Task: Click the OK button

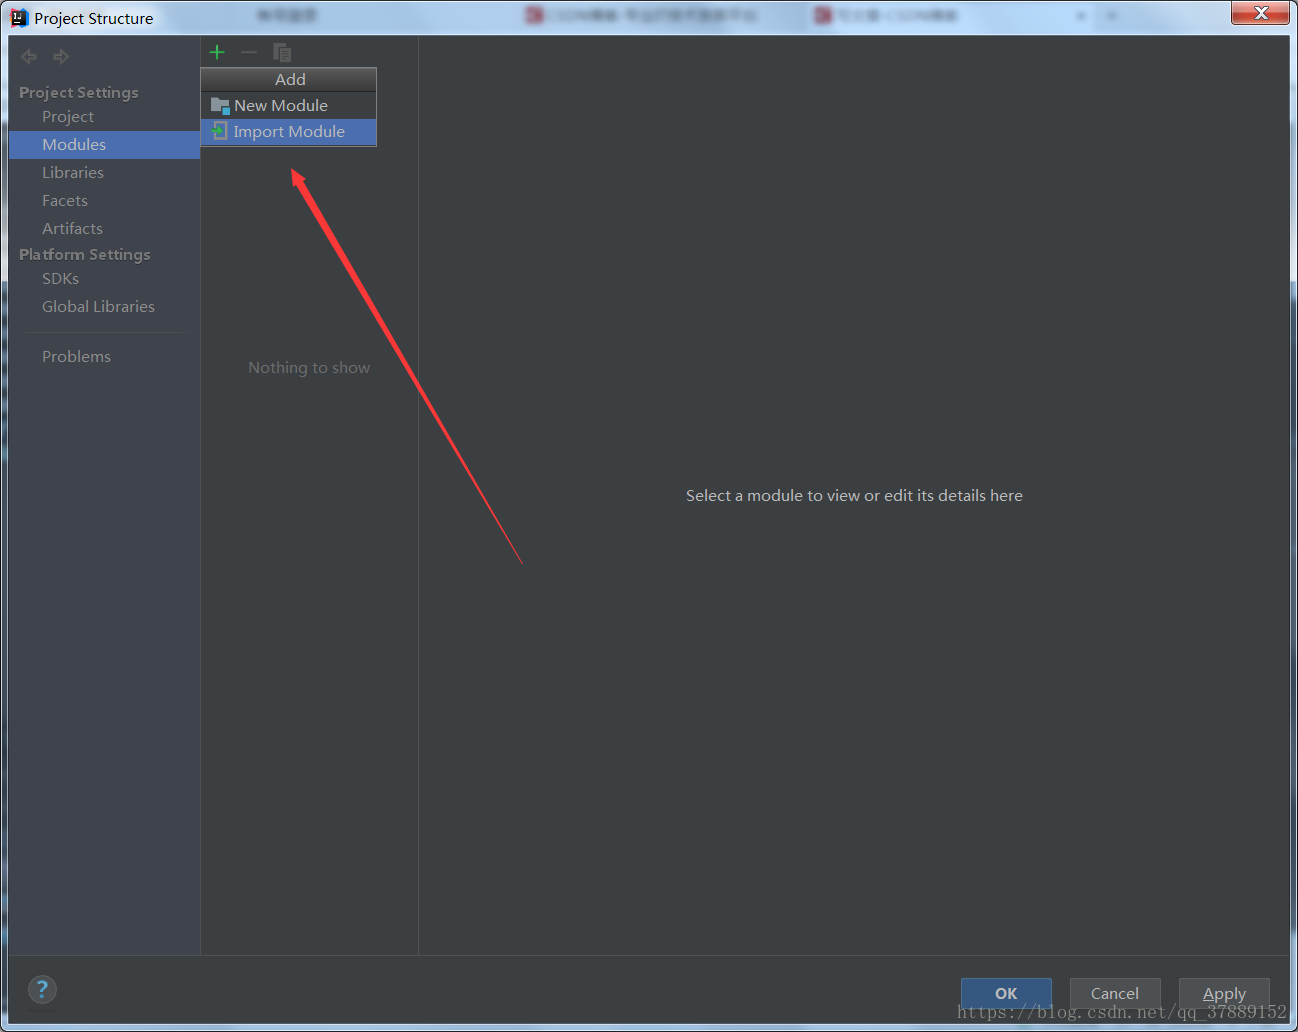Action: 1006,993
